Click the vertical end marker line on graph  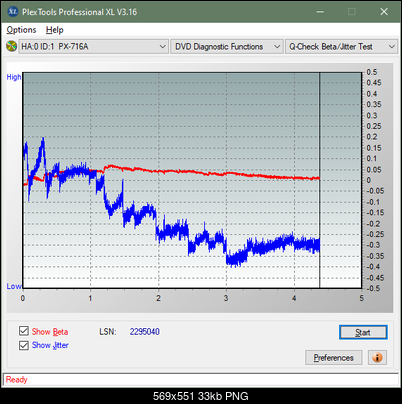320,180
